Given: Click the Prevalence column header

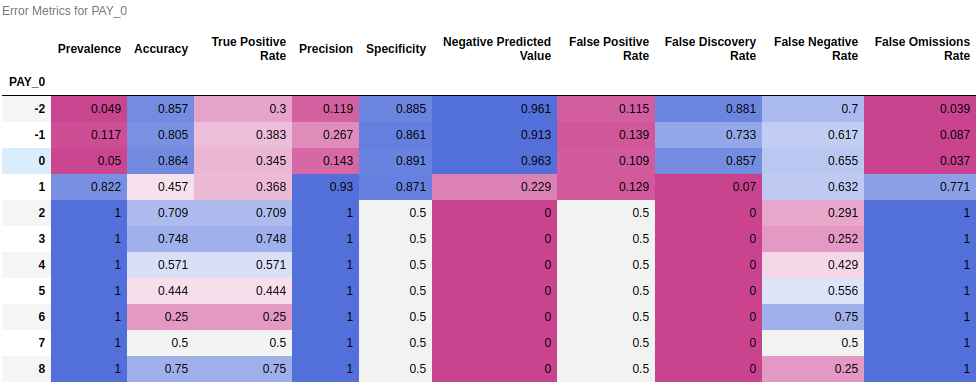Looking at the screenshot, I should pyautogui.click(x=89, y=49).
